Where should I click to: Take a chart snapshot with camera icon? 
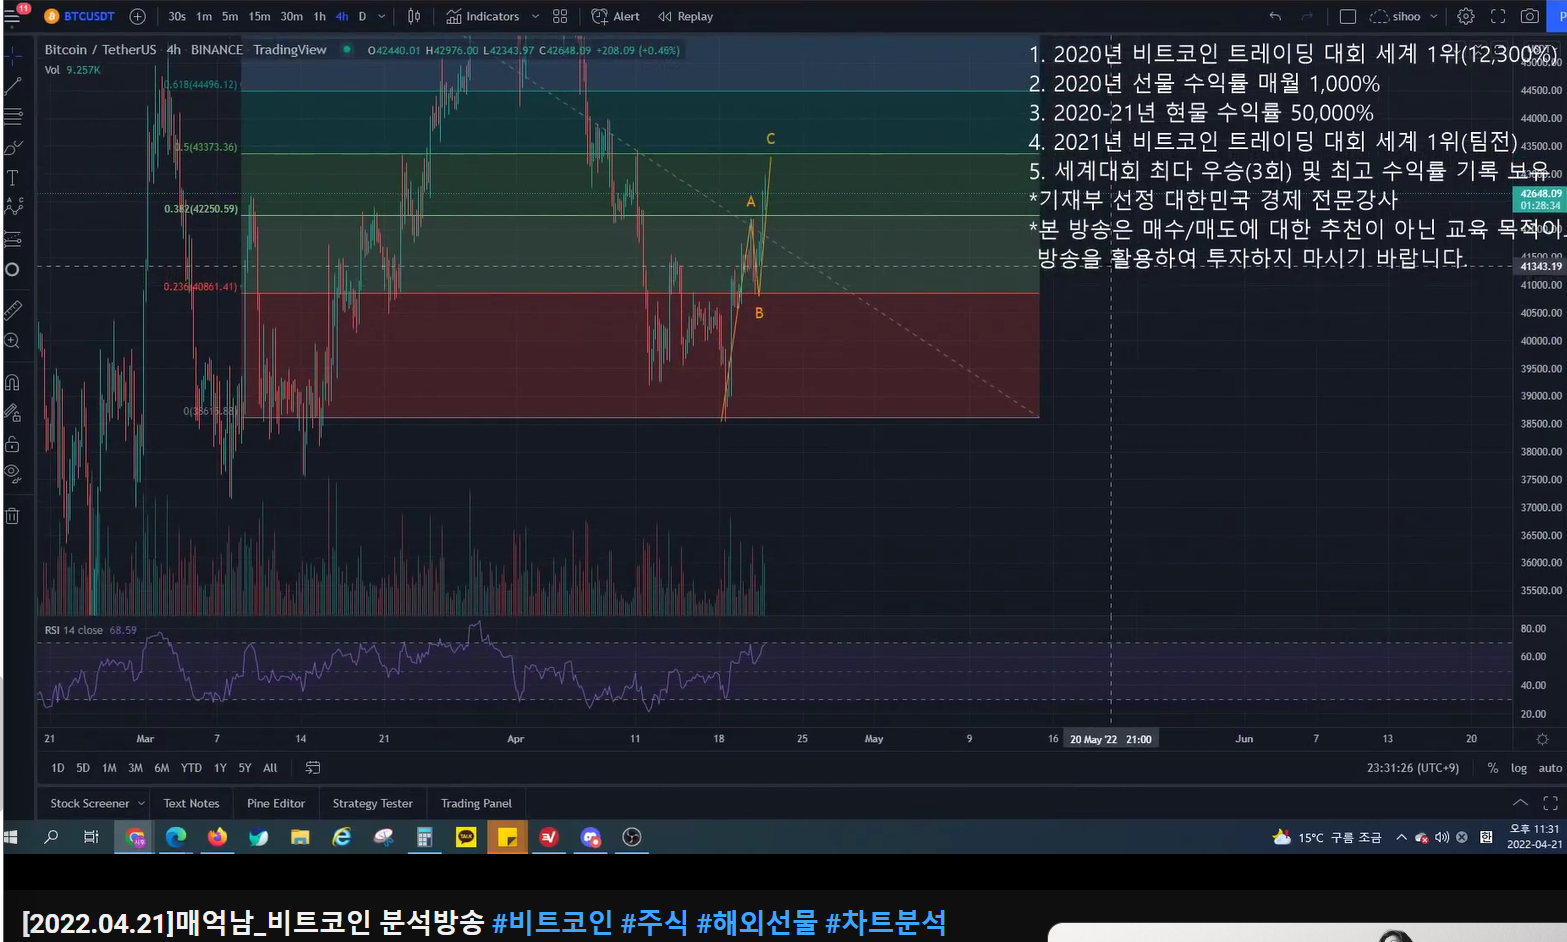point(1529,16)
